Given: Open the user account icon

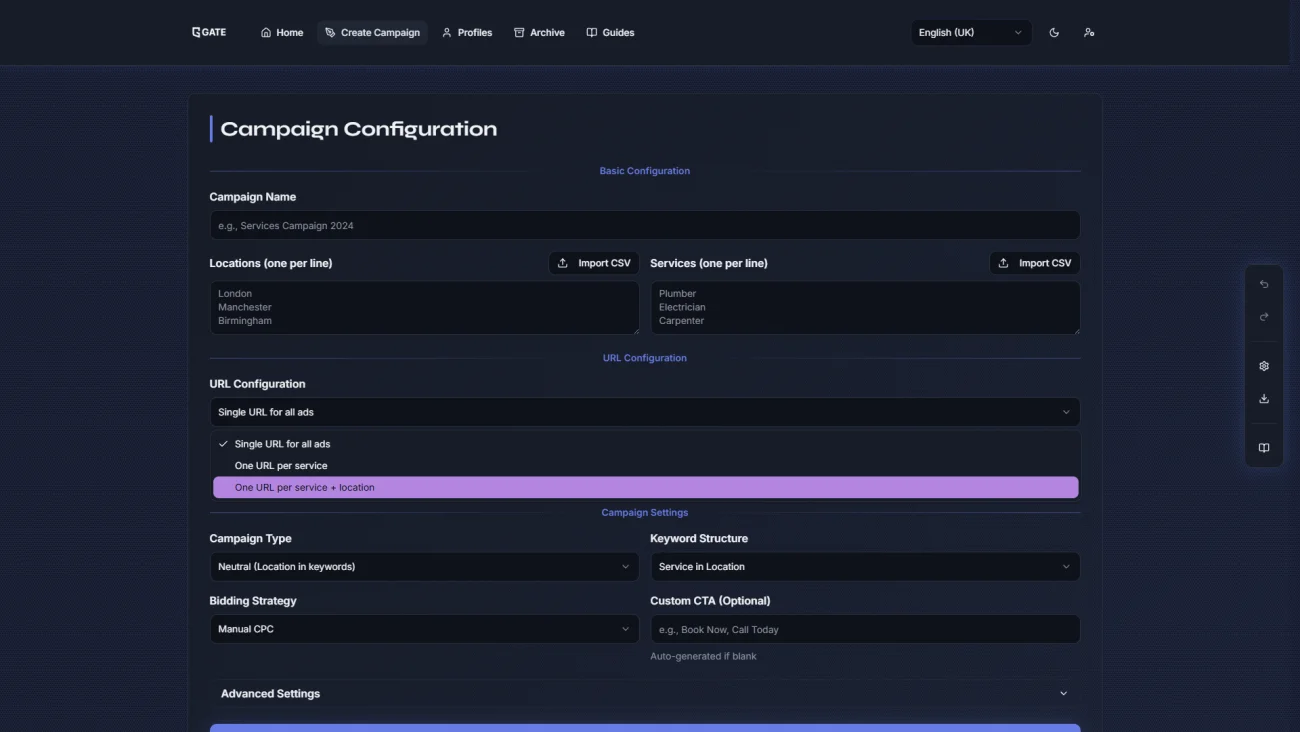Looking at the screenshot, I should [x=1089, y=33].
